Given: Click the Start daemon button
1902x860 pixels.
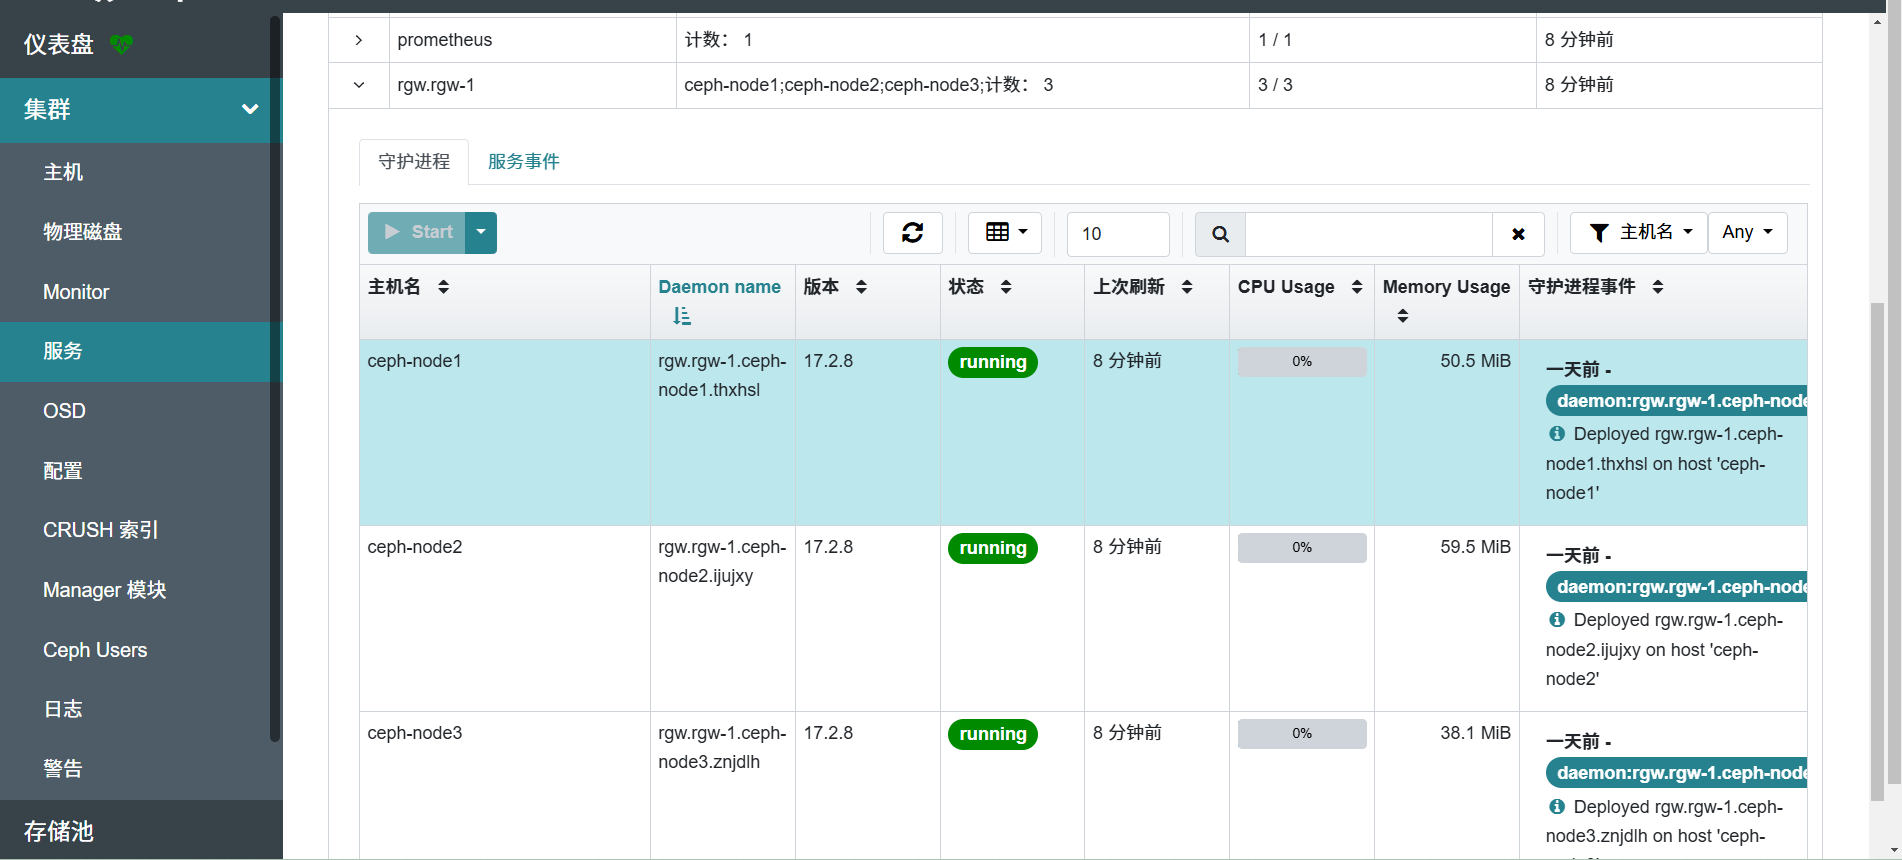Looking at the screenshot, I should [418, 233].
